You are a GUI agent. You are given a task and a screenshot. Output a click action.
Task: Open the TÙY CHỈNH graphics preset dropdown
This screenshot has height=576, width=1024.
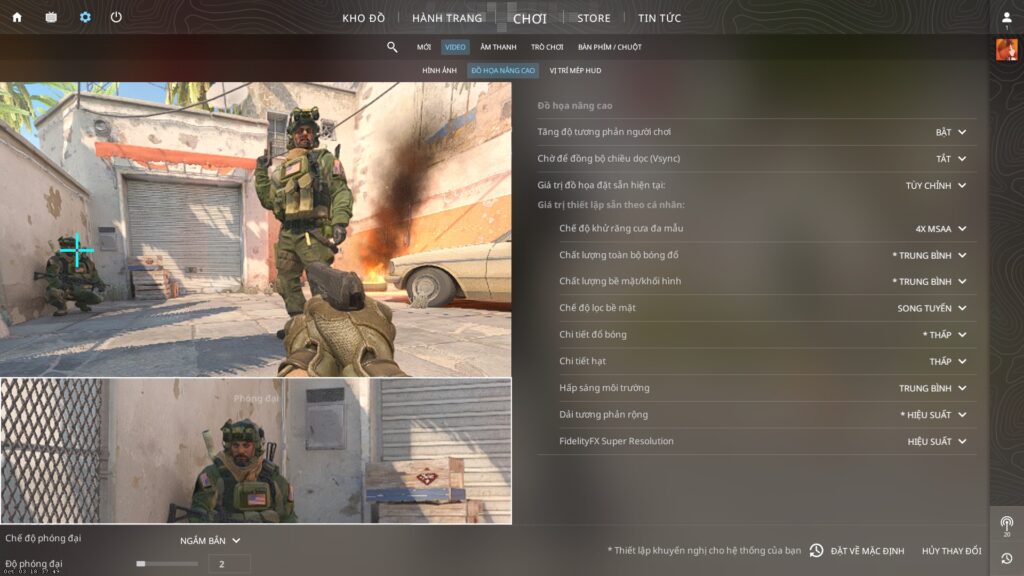[936, 185]
